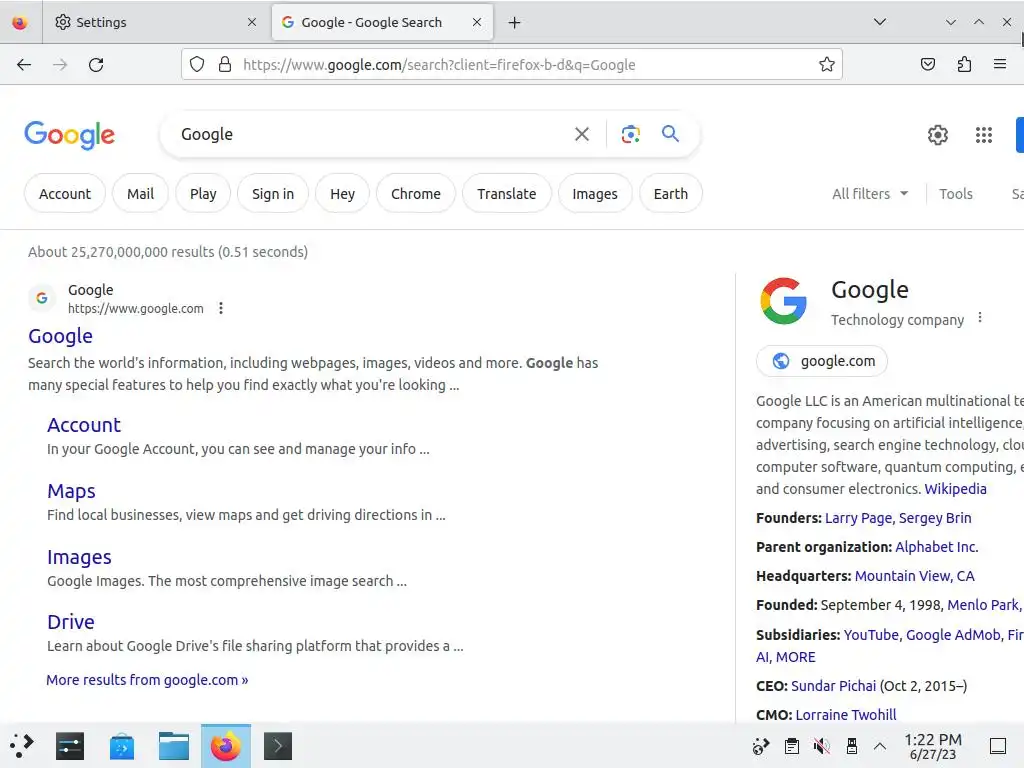Image resolution: width=1024 pixels, height=768 pixels.
Task: Open more options for google.com result
Action: click(221, 308)
